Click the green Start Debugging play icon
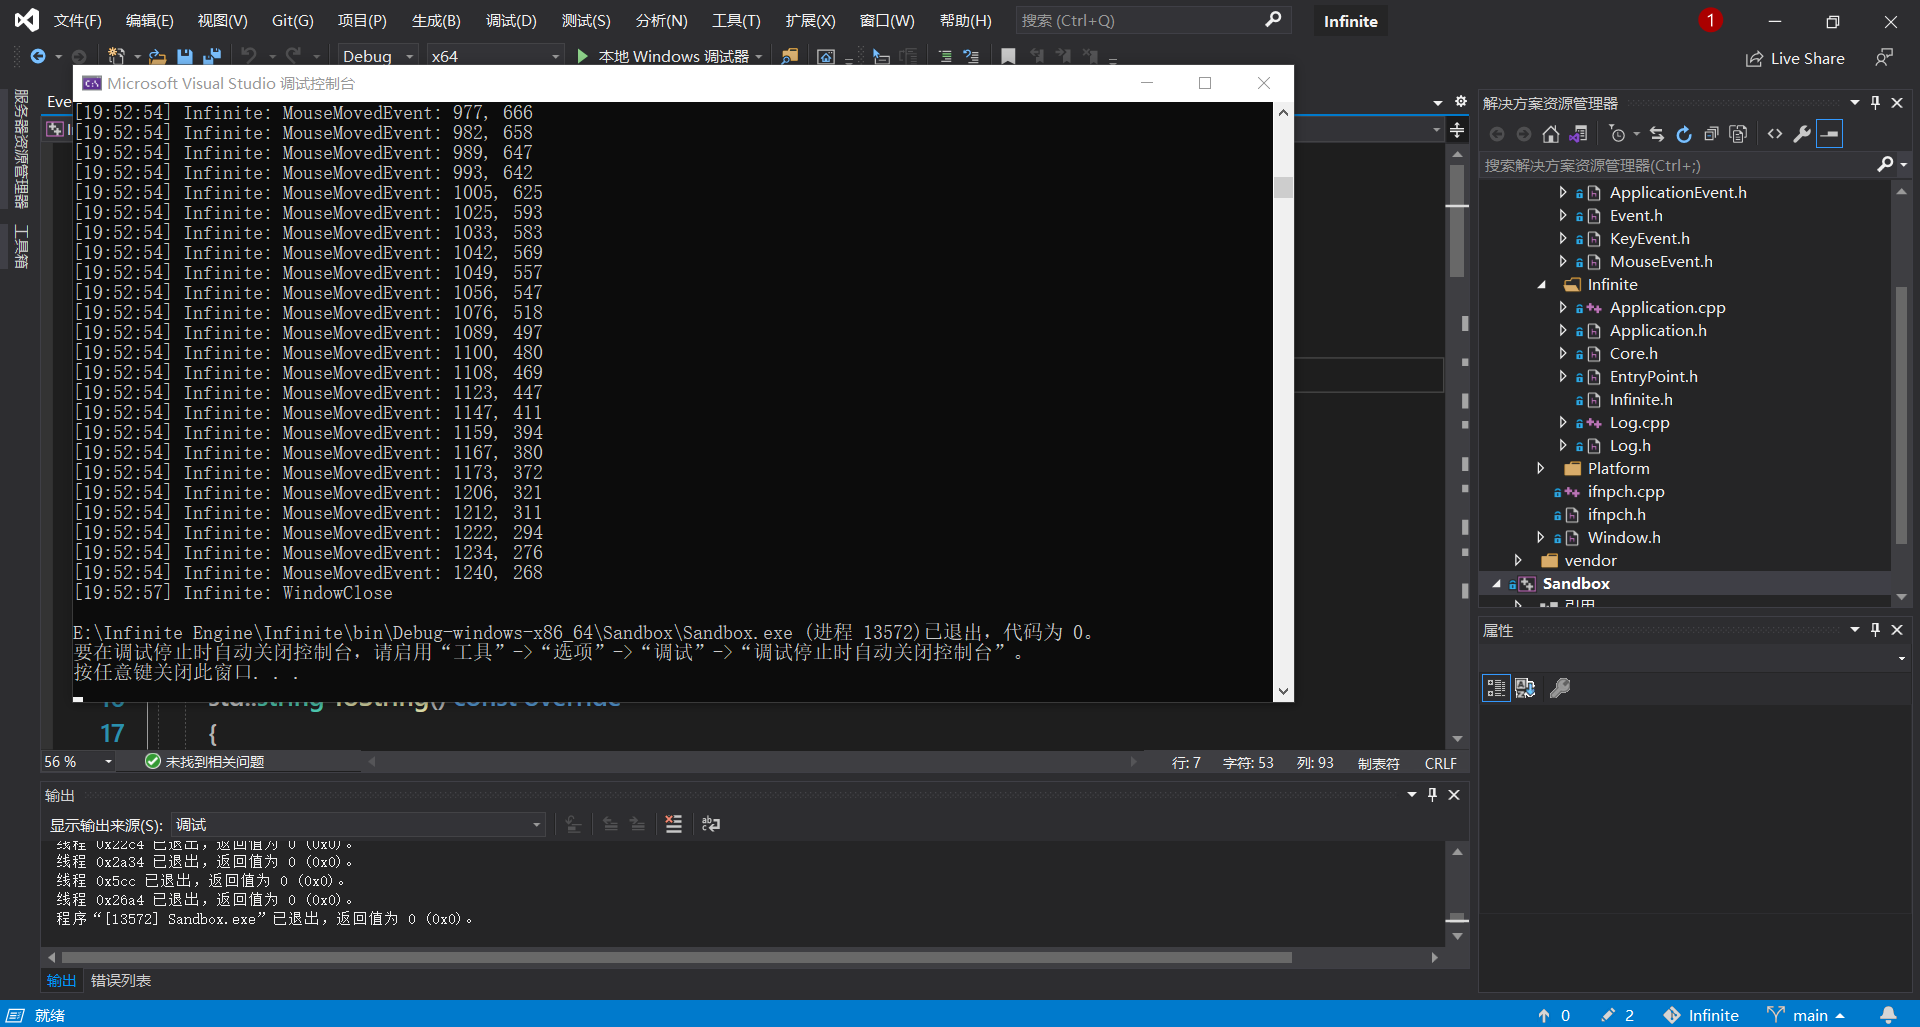This screenshot has width=1920, height=1027. coord(582,56)
